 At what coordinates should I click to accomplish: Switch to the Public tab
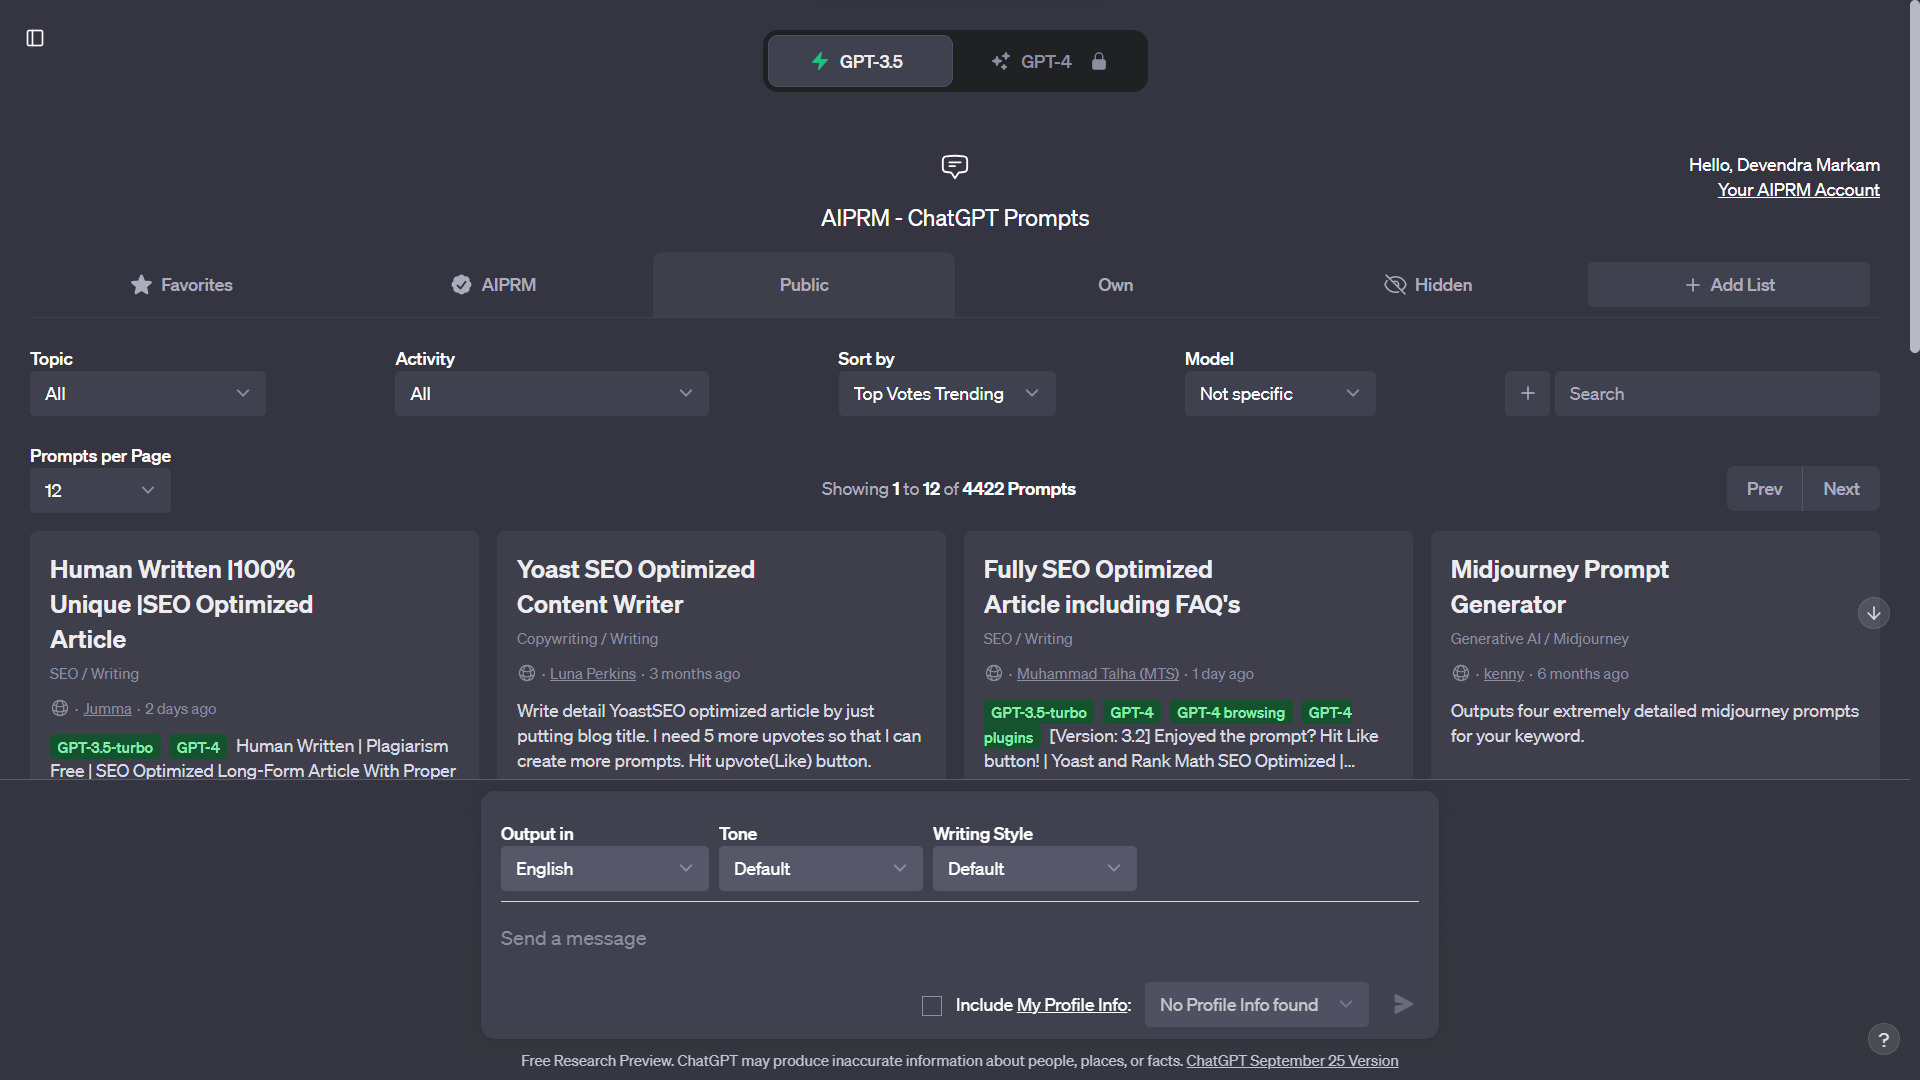point(804,285)
